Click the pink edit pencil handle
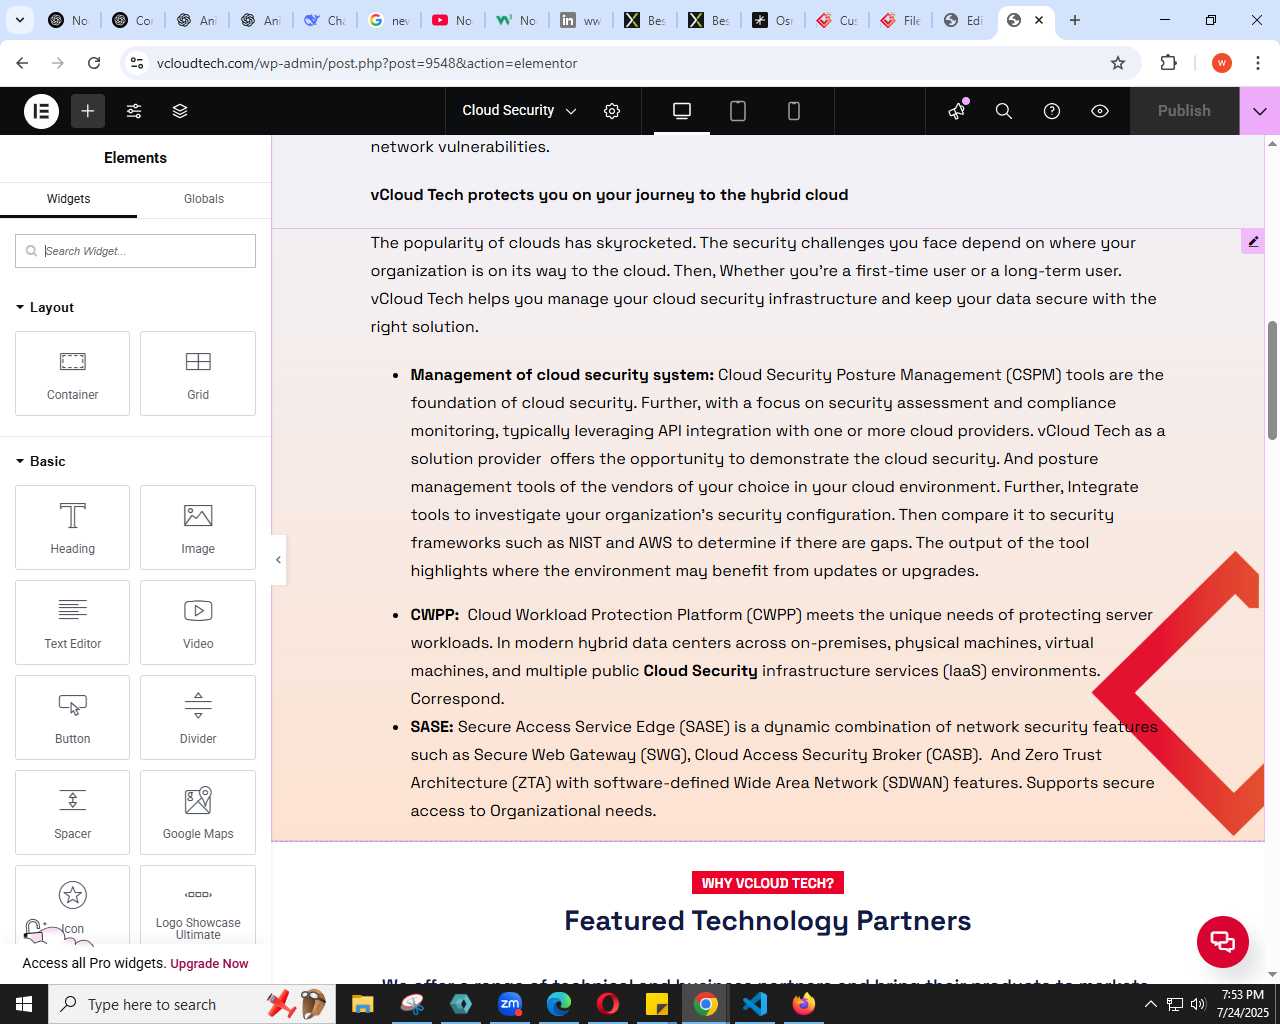This screenshot has width=1280, height=1024. coord(1252,241)
